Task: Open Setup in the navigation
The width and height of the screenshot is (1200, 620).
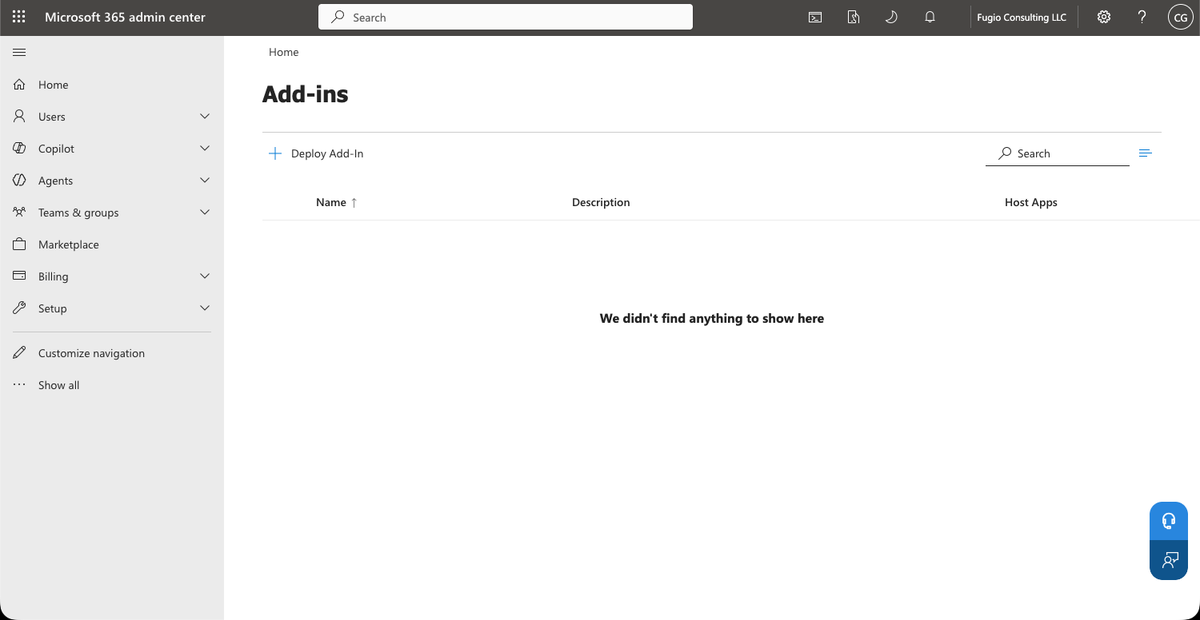Action: click(x=52, y=309)
